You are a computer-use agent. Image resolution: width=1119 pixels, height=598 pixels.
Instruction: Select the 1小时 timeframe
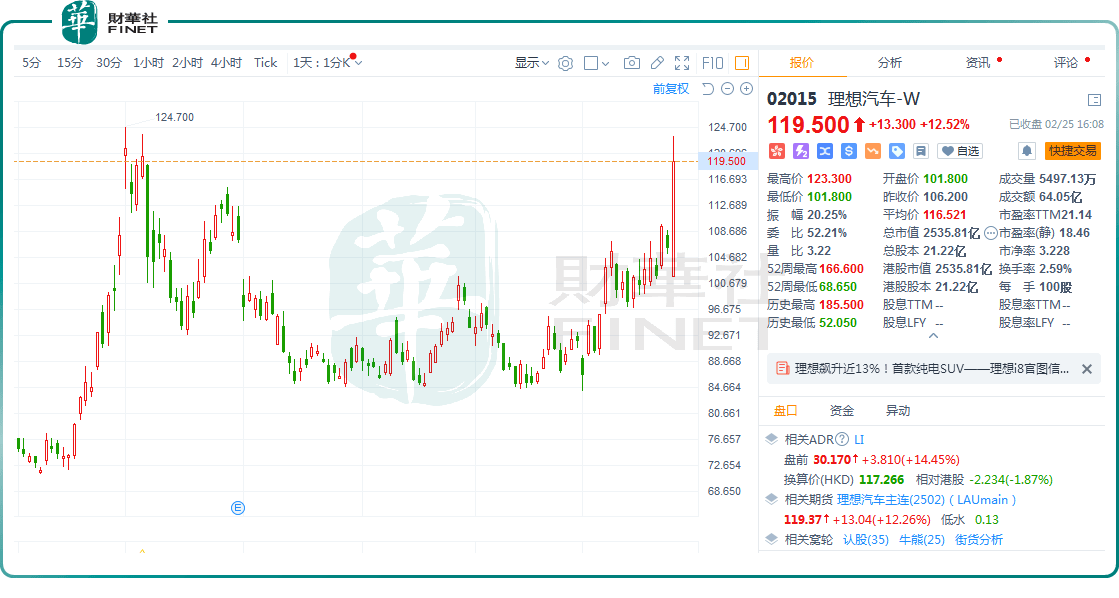tap(148, 63)
